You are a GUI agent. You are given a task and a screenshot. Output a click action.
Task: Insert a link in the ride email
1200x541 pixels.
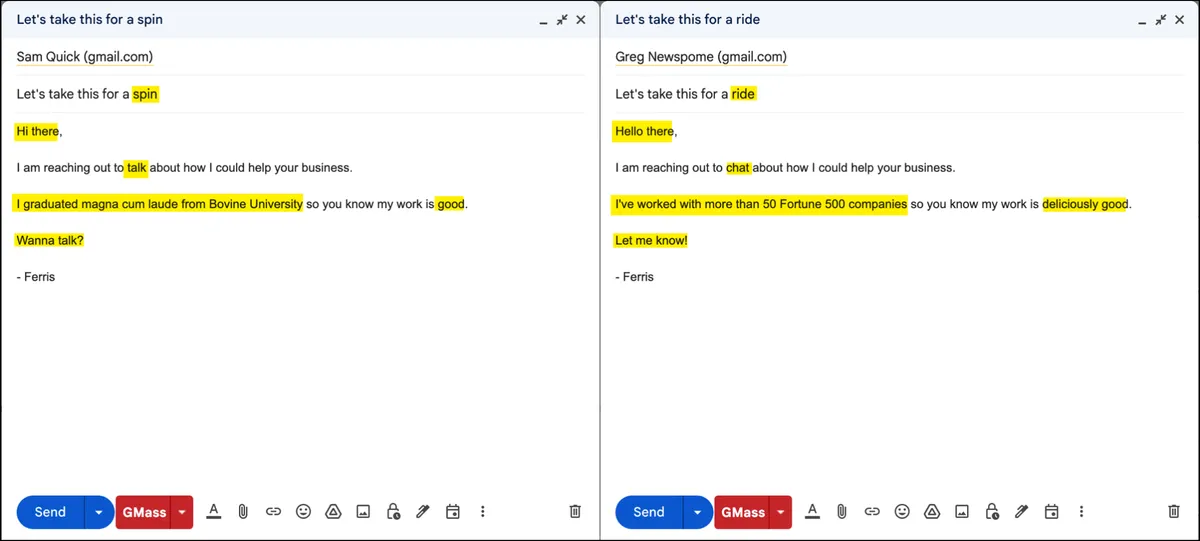click(x=872, y=511)
